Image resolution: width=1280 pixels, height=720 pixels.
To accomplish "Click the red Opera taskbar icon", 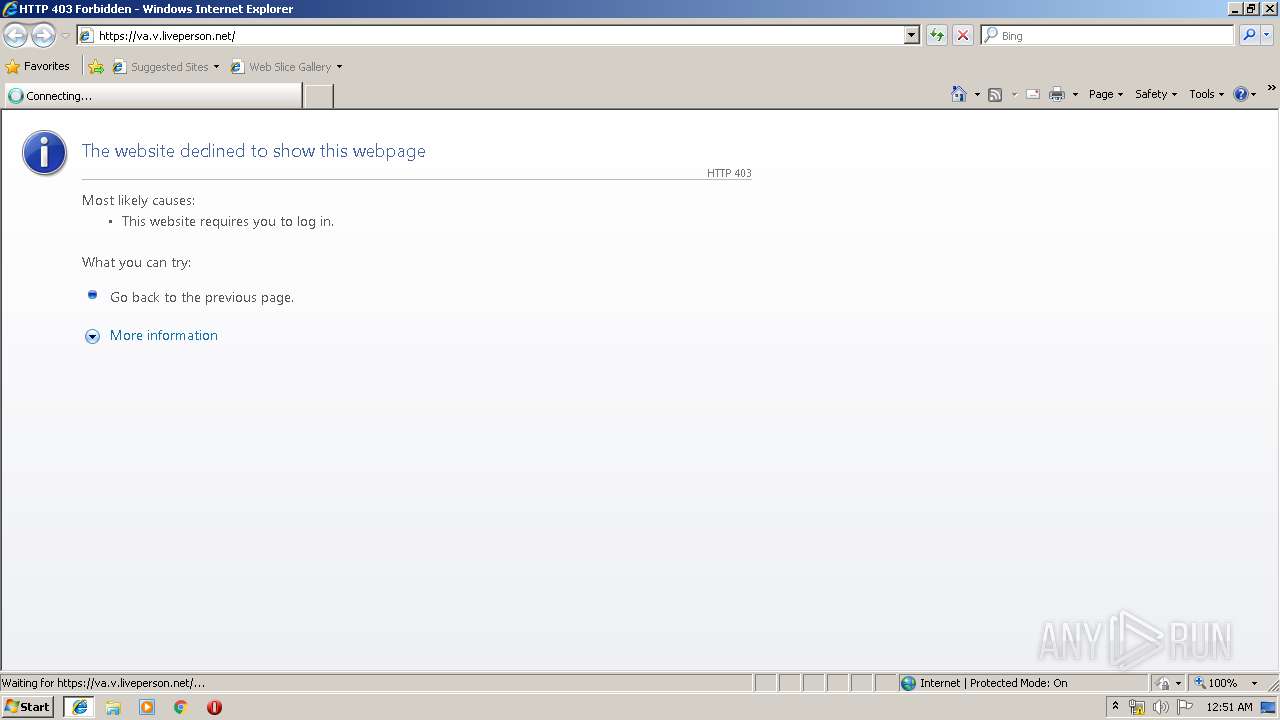I will click(x=214, y=707).
